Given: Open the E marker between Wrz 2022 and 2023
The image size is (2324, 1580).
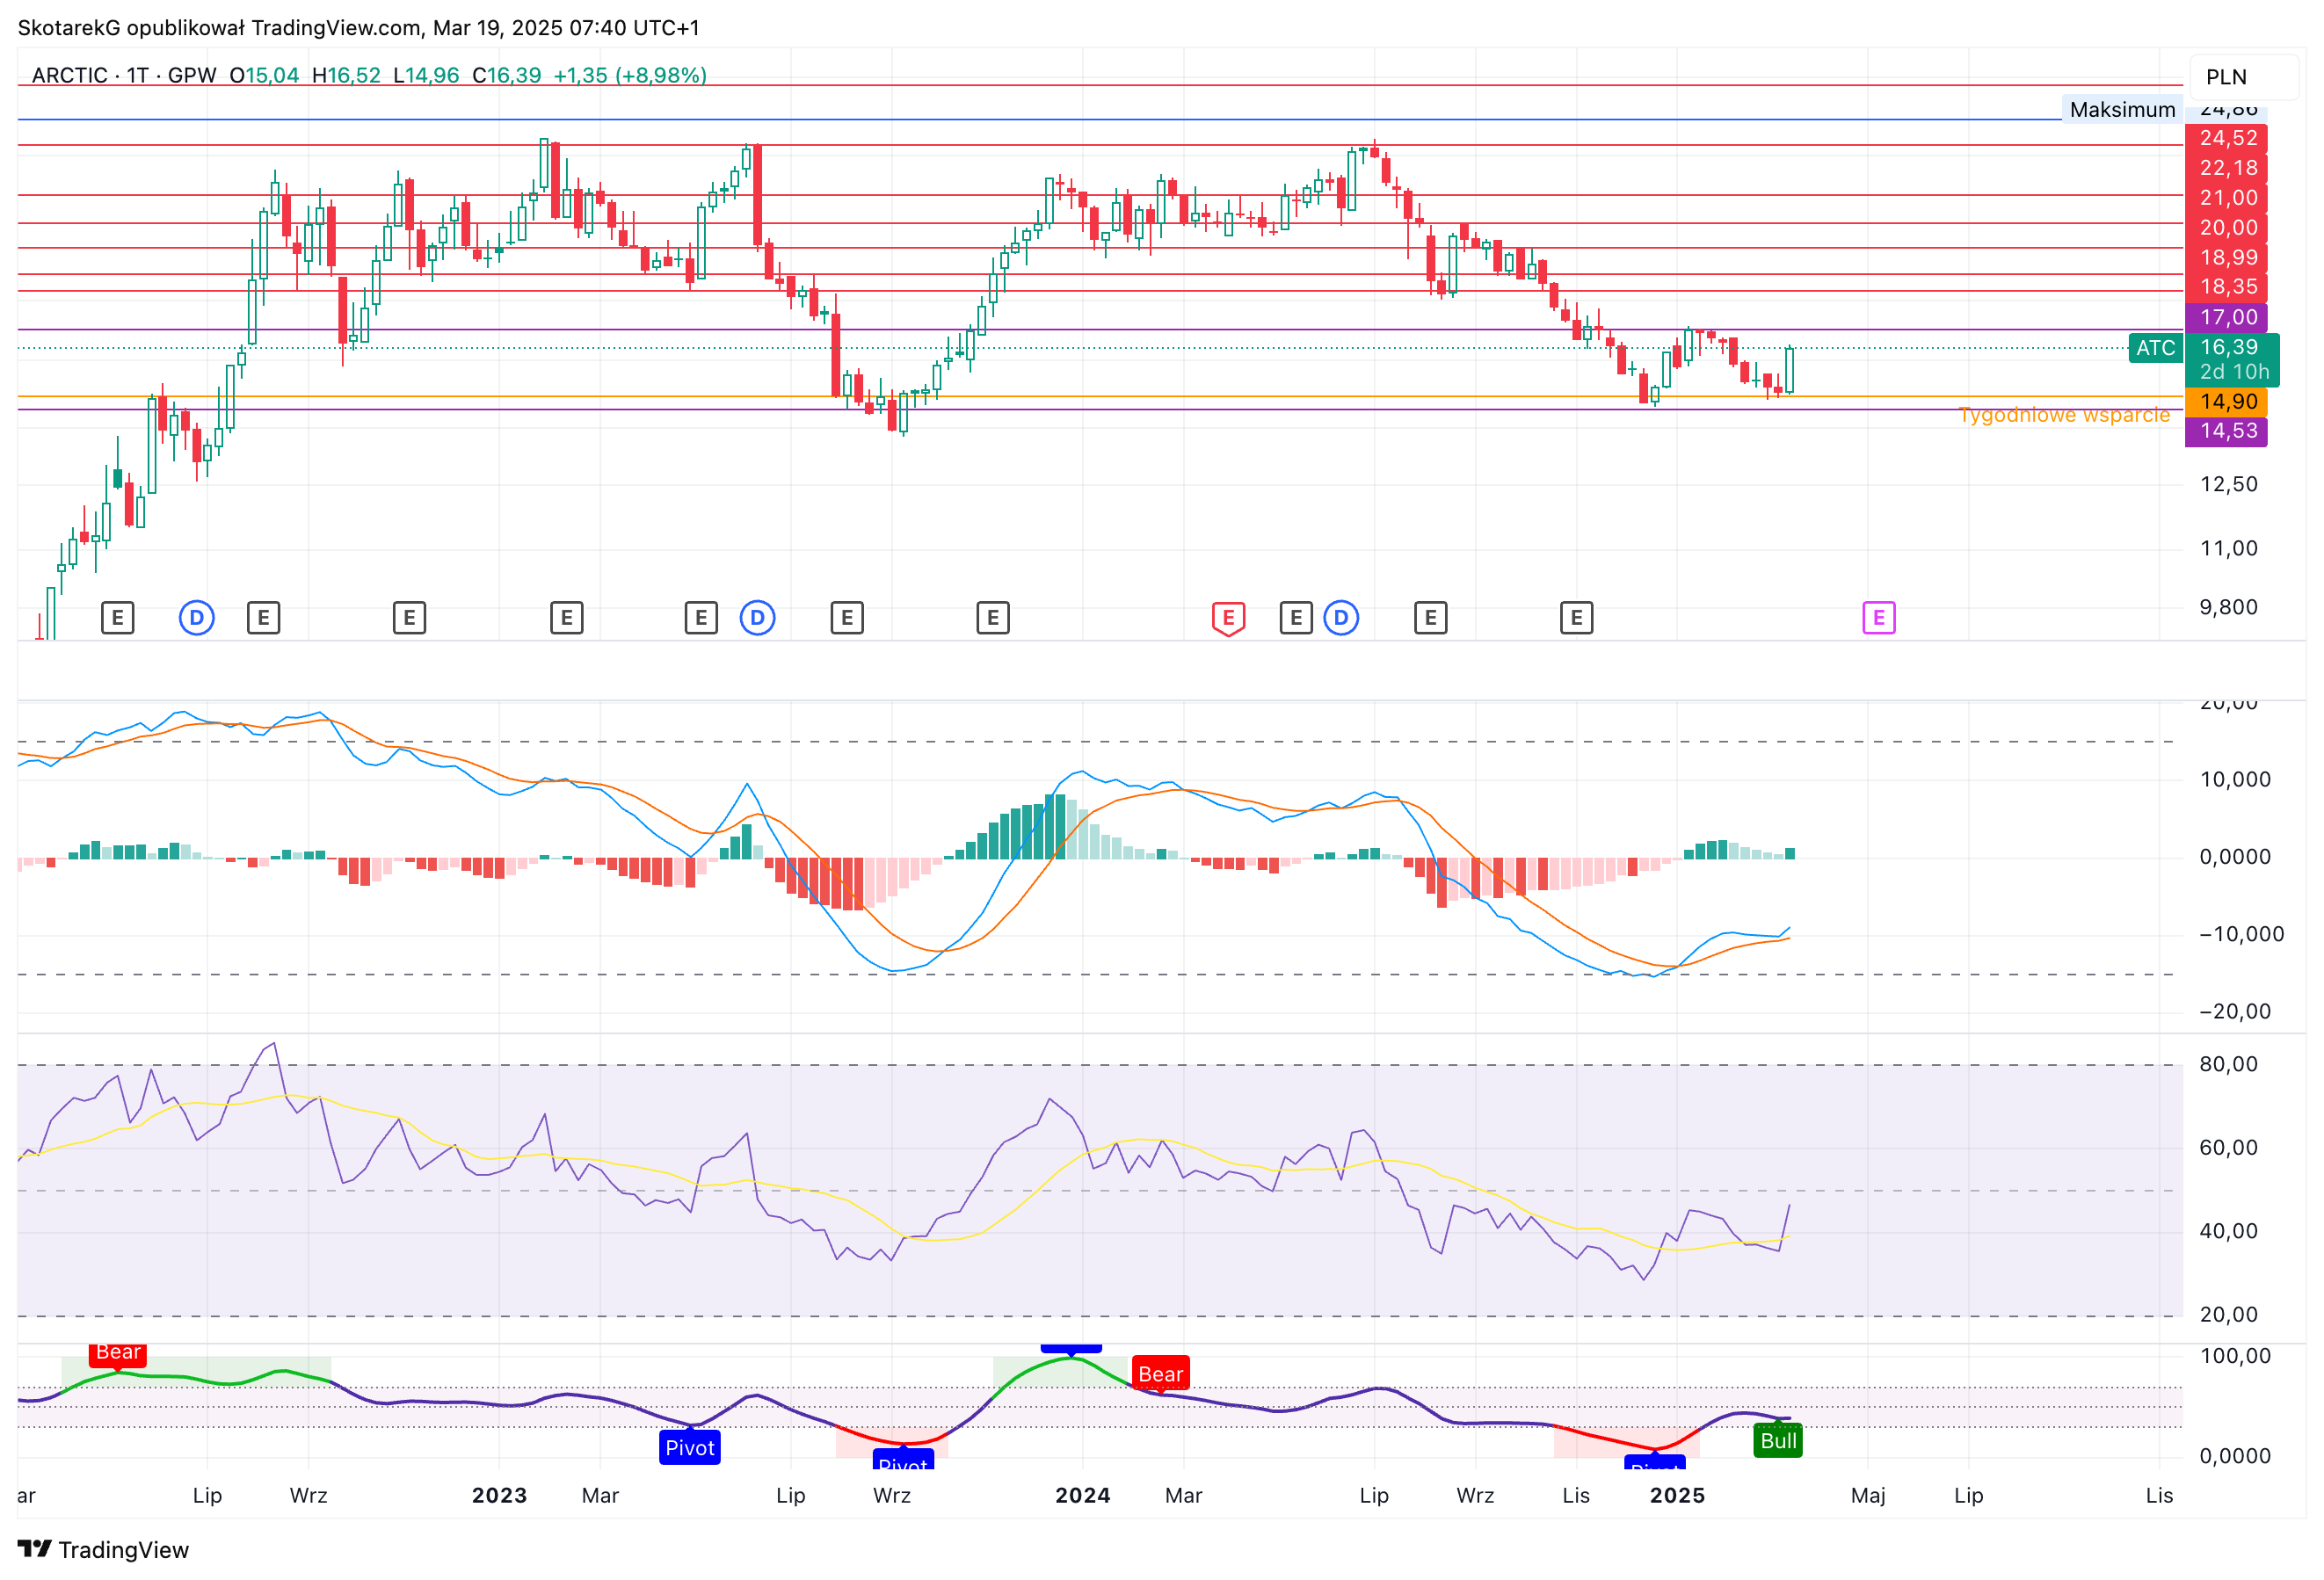Looking at the screenshot, I should point(409,618).
